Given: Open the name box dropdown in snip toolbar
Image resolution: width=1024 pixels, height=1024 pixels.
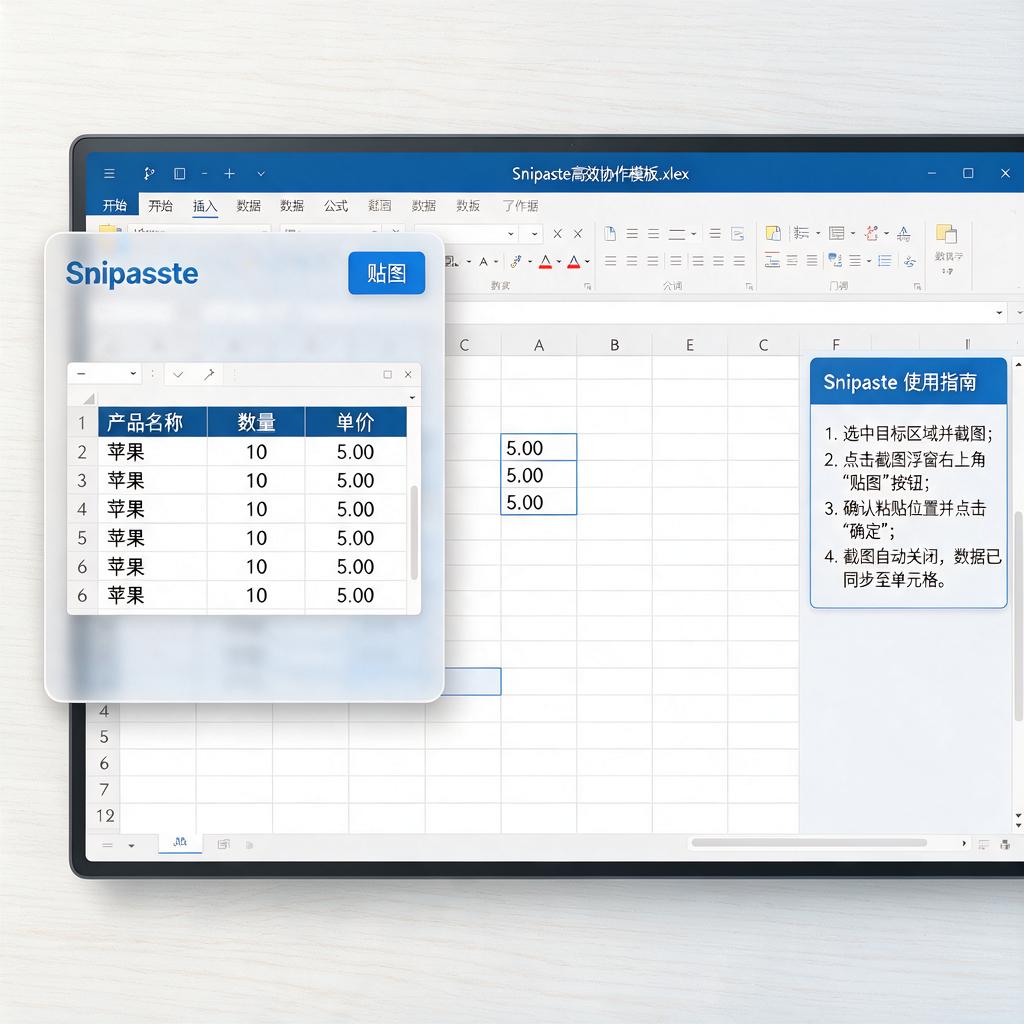Looking at the screenshot, I should tap(133, 374).
